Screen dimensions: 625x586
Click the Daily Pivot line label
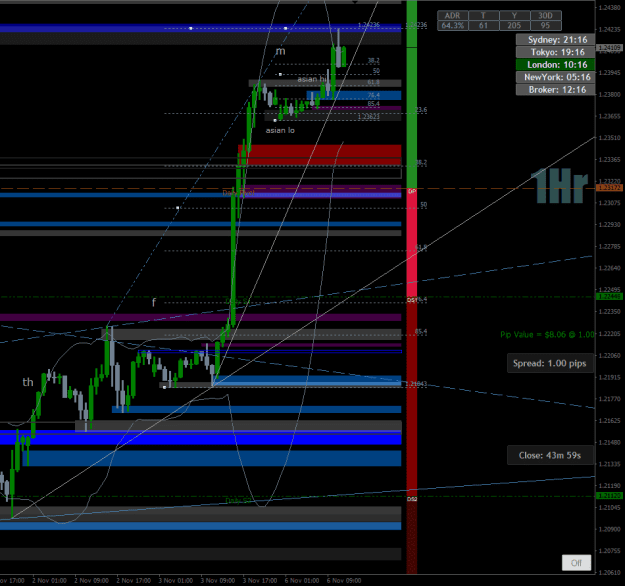238,193
